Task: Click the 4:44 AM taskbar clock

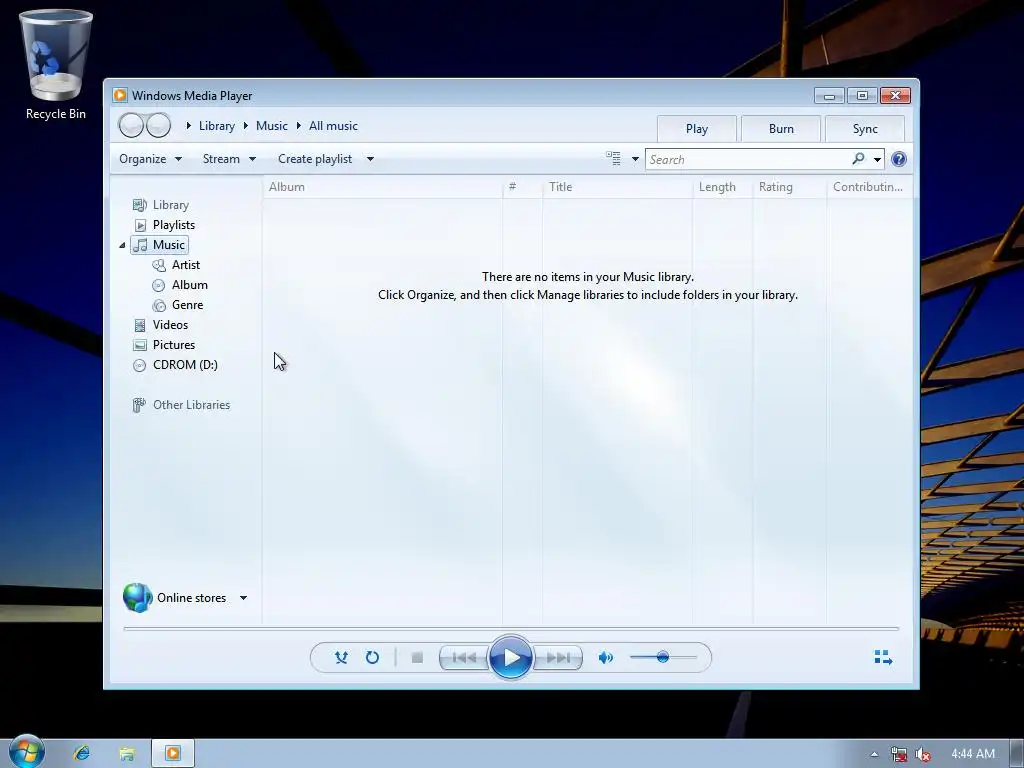Action: pyautogui.click(x=972, y=754)
